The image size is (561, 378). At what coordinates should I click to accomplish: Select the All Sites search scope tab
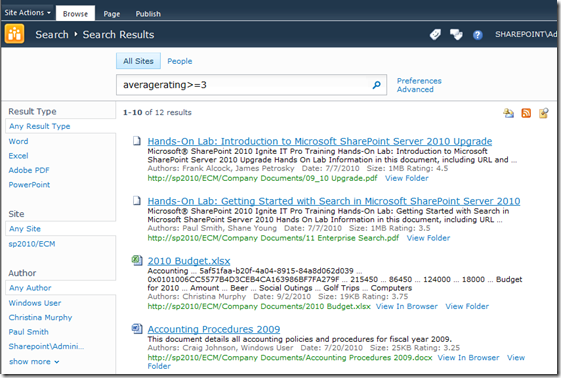(x=138, y=61)
